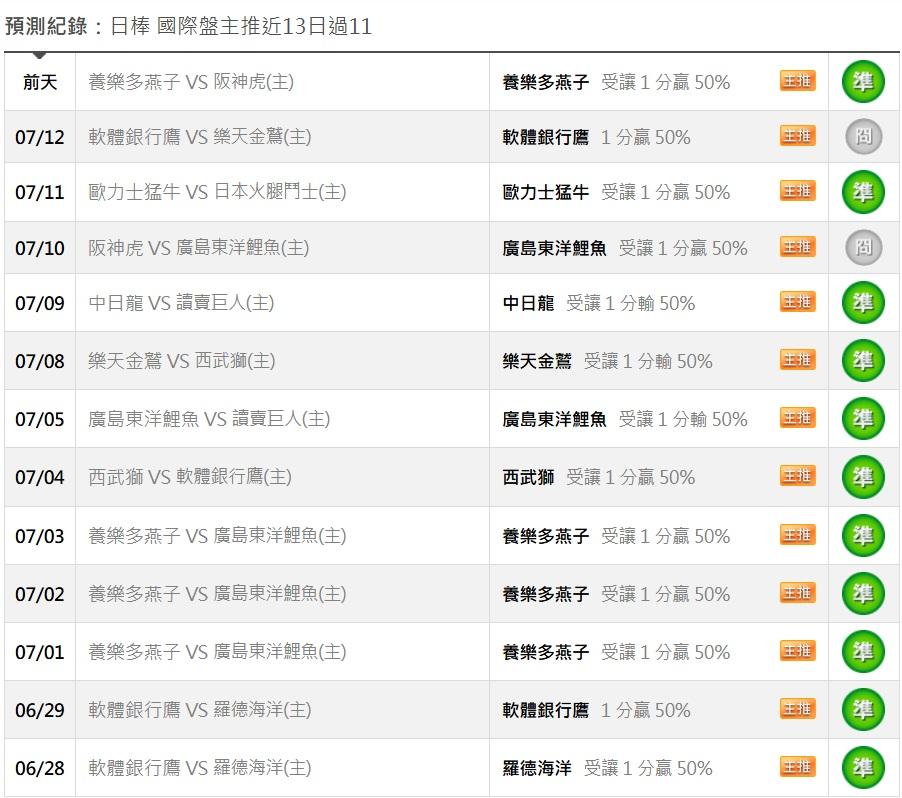
Task: Click the prediction 歐力士猛牛 受讓 1 分贏 50%
Action: 616,192
